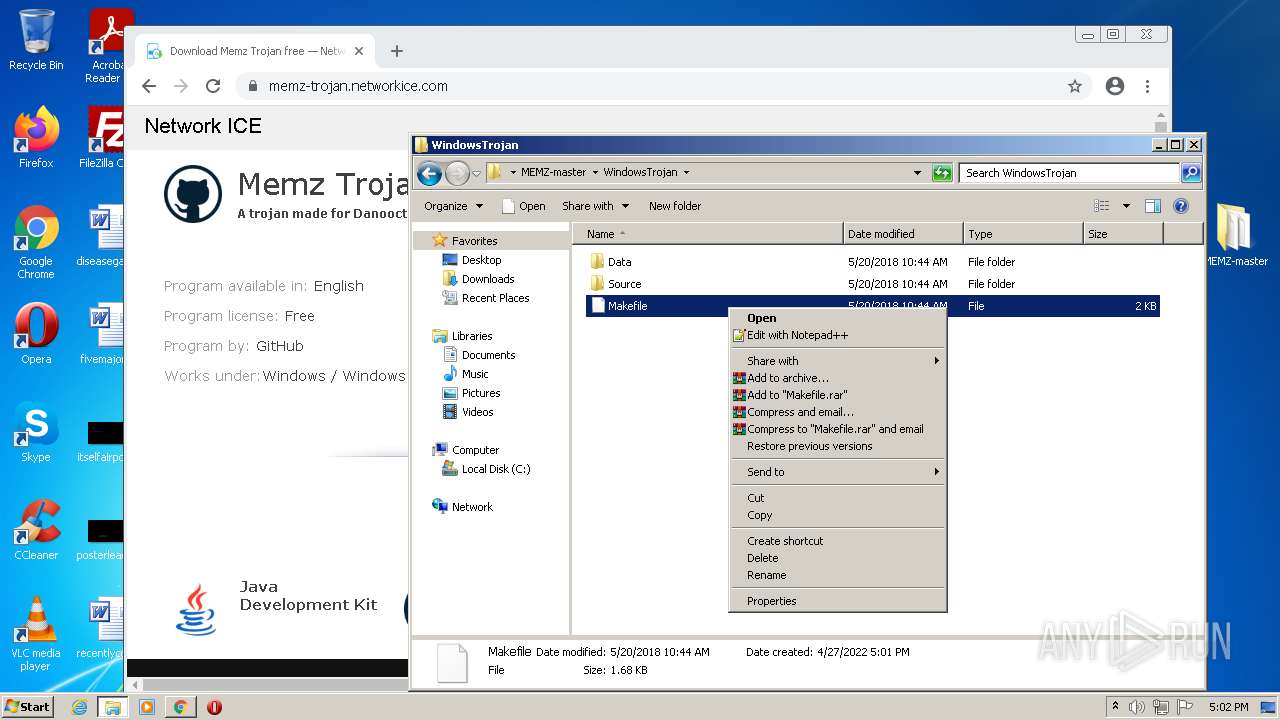Click Search WindowsTrojan input field
Image resolution: width=1280 pixels, height=720 pixels.
(1069, 173)
